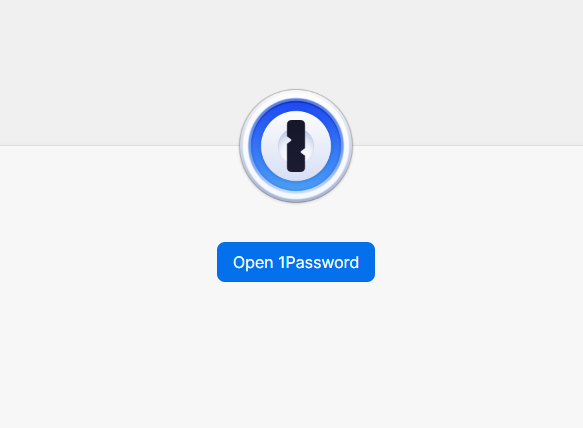Select the top half of the 1Password emblem
The image size is (583, 428).
click(x=296, y=117)
